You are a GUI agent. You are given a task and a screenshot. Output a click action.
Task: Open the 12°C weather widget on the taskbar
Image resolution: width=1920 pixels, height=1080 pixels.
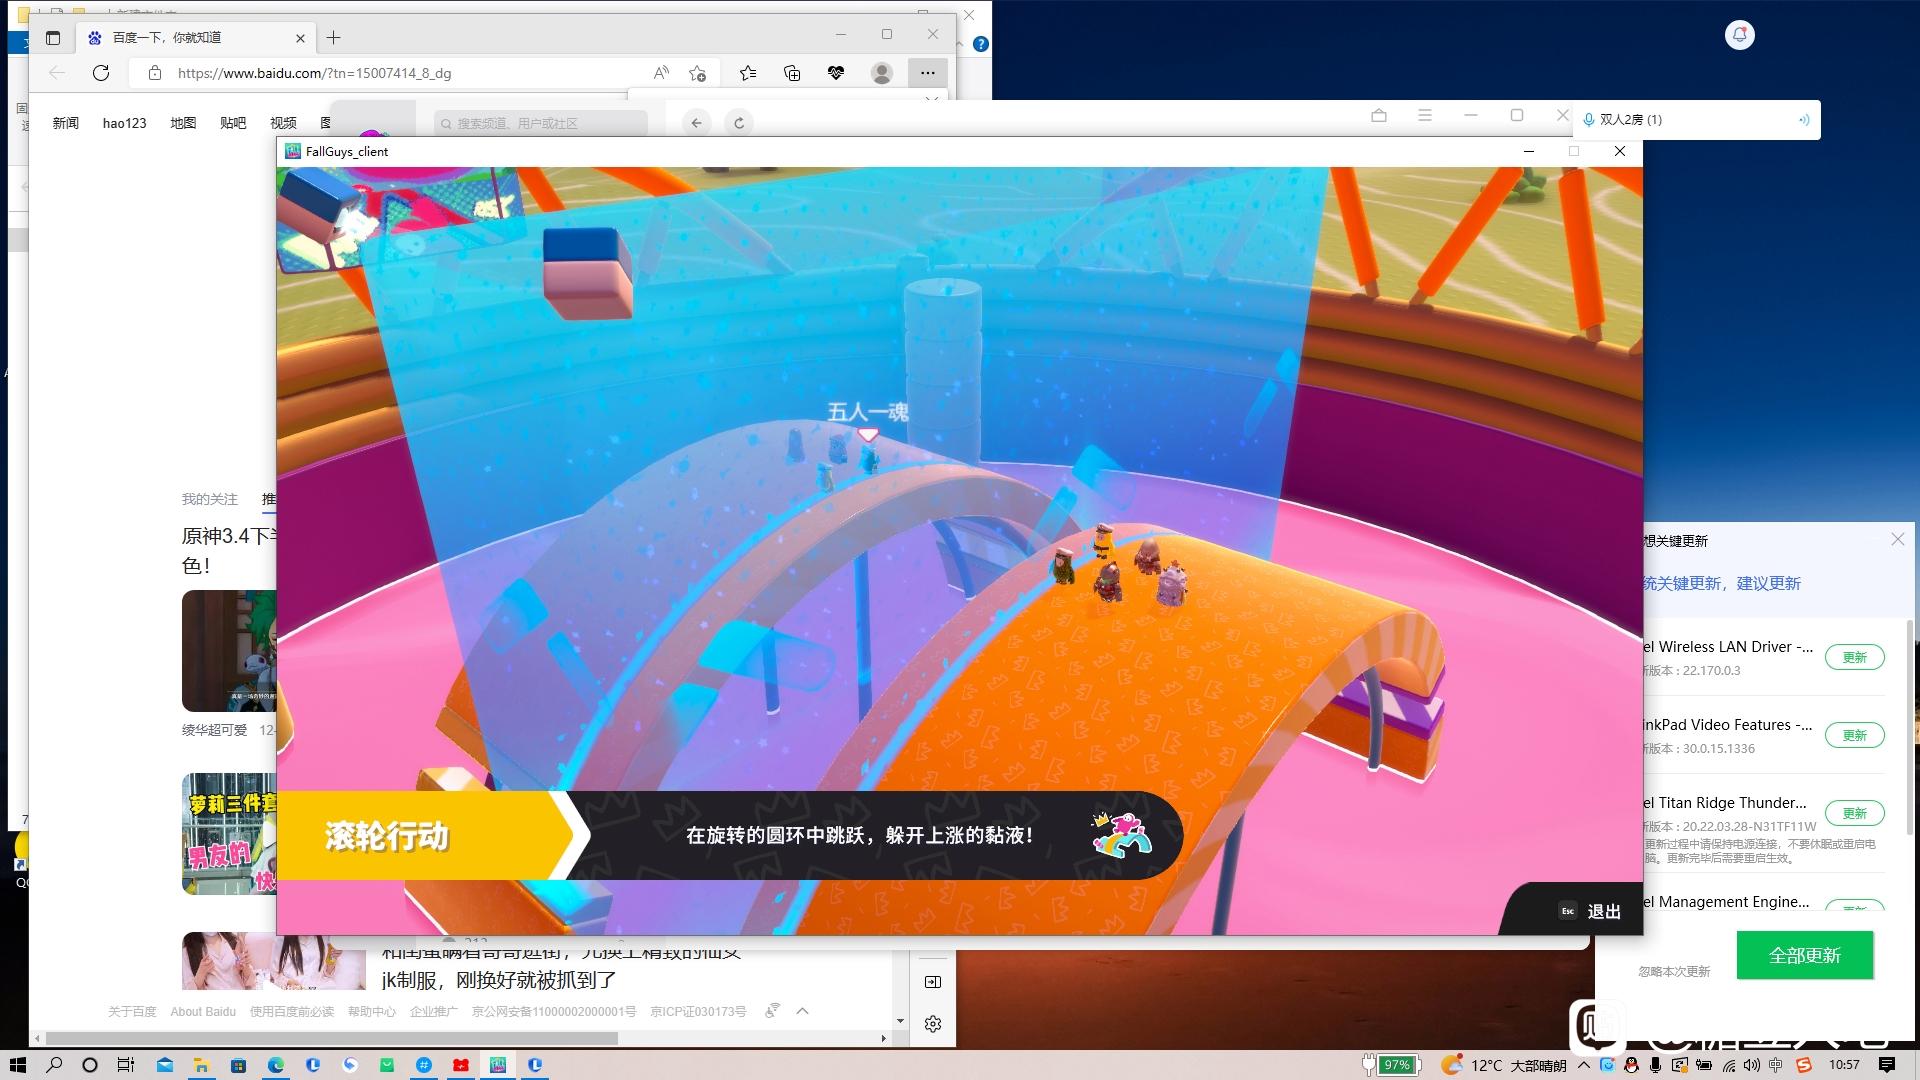pos(1504,1065)
